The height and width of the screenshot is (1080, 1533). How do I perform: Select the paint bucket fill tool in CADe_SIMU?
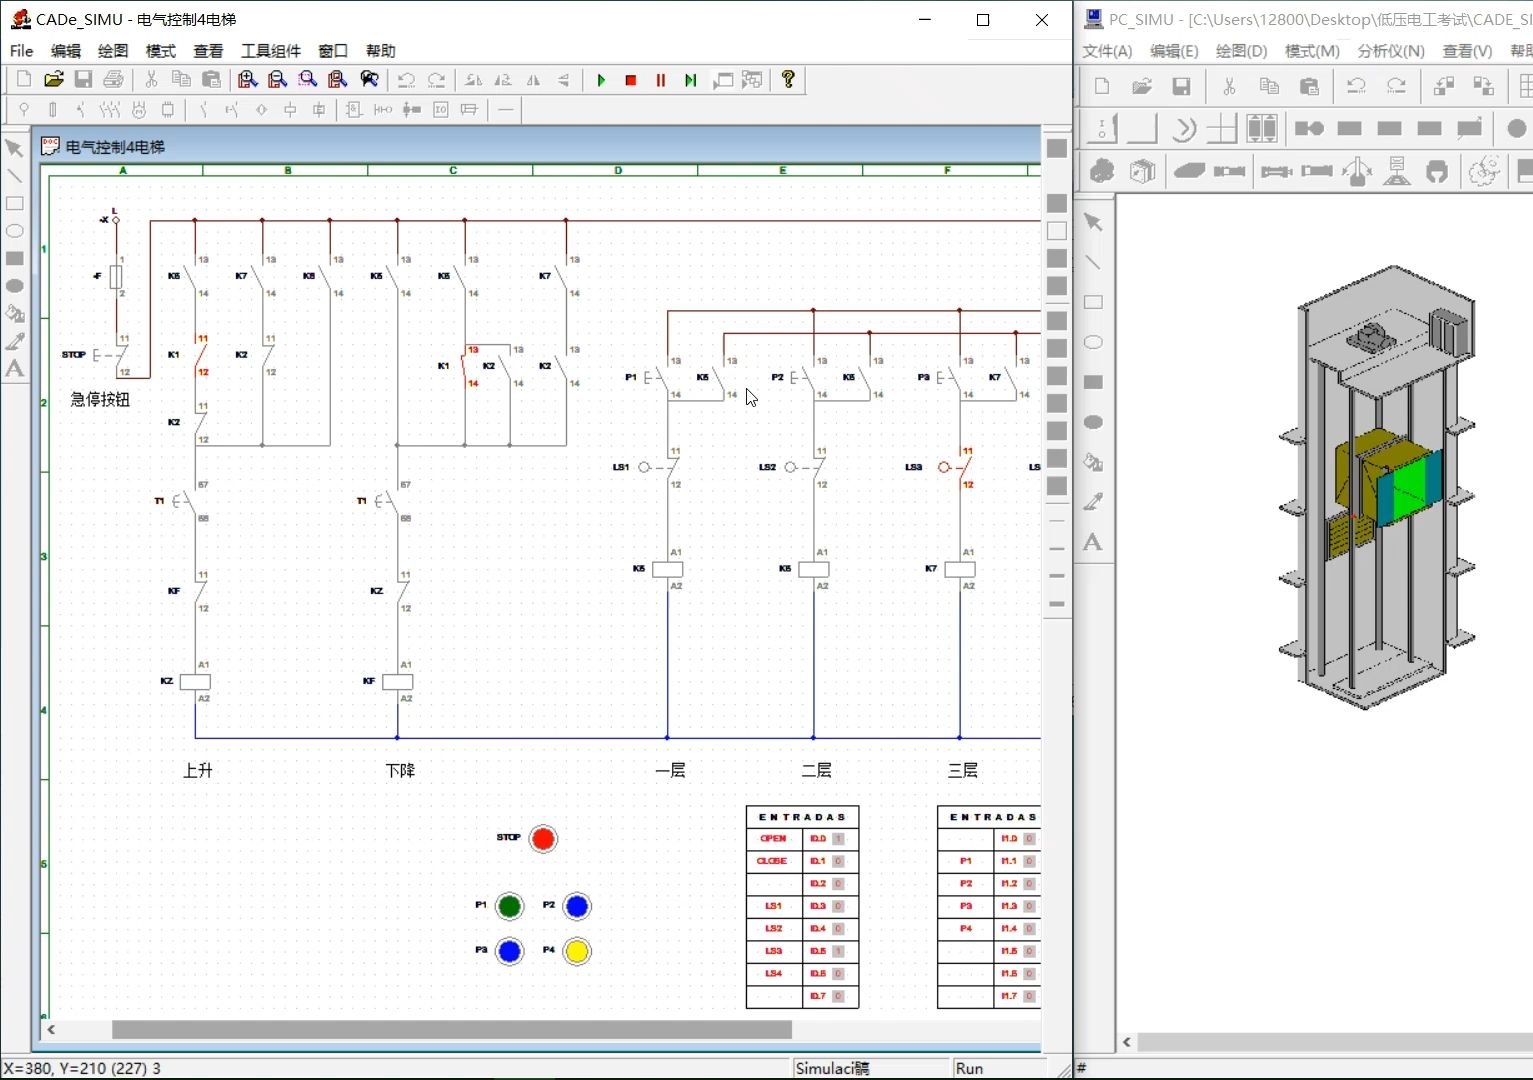(x=14, y=313)
